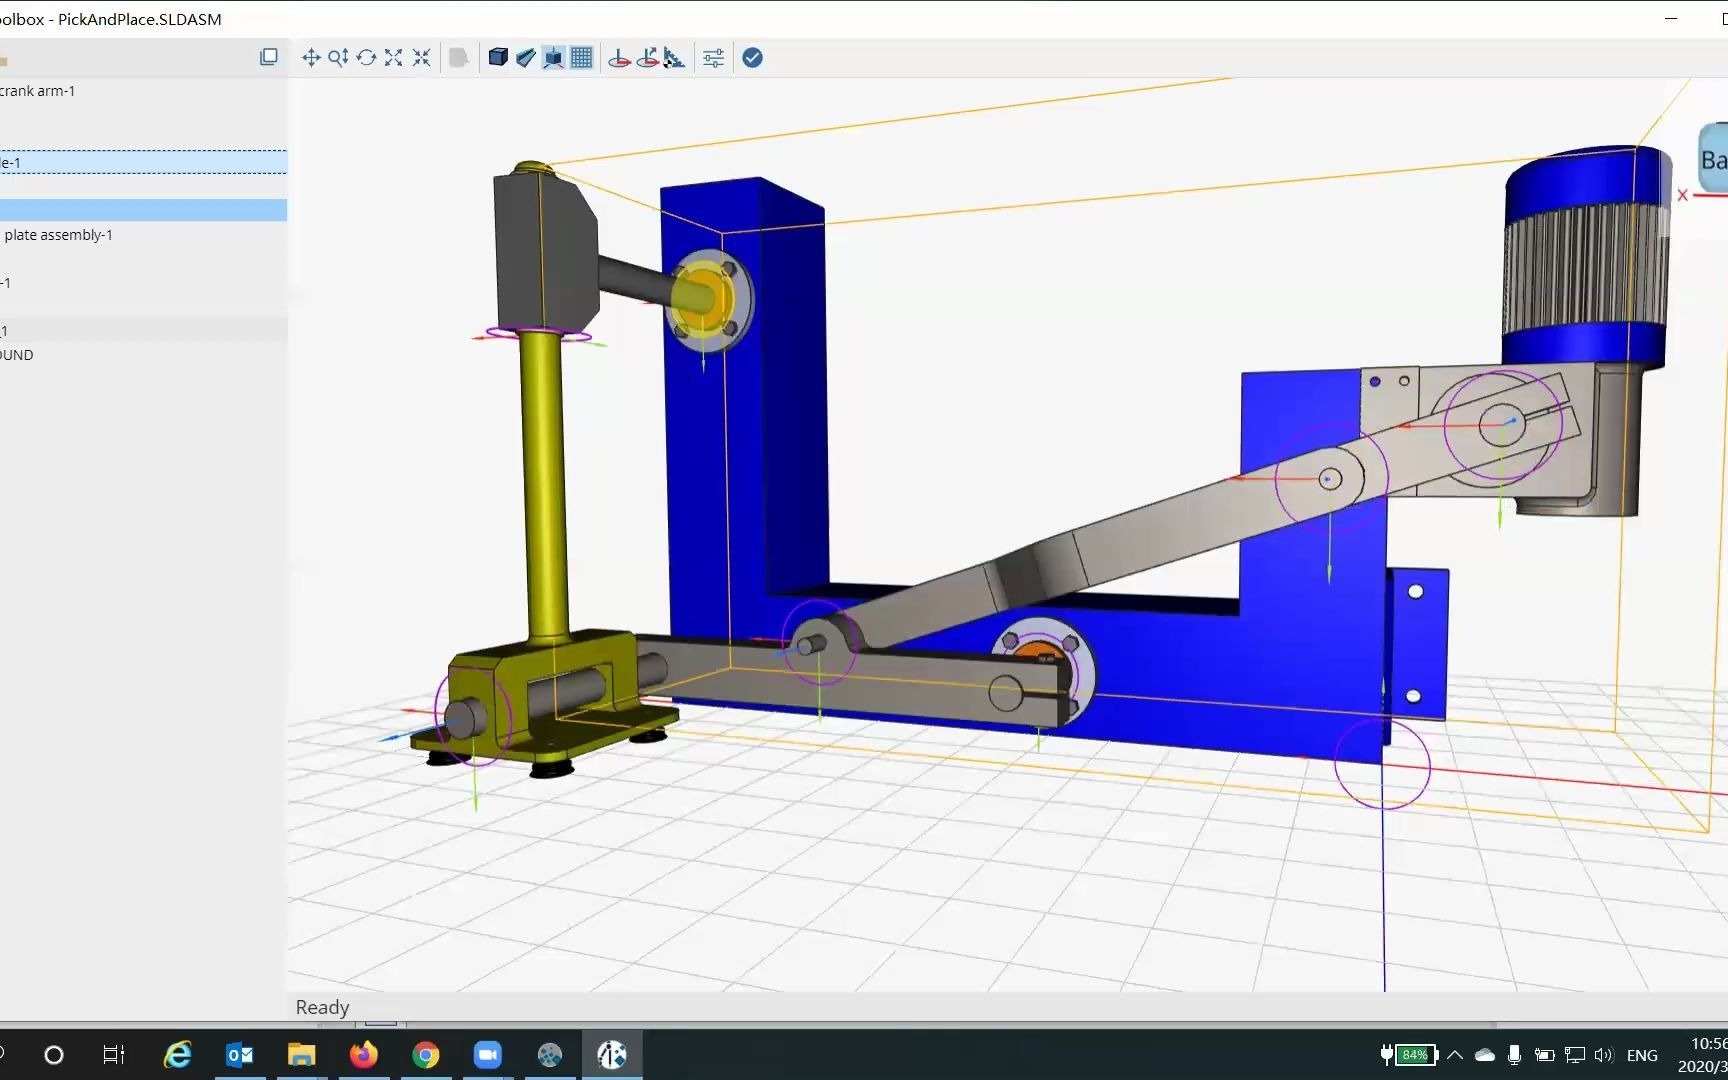Toggle the coordinate frames display button
The image size is (1728, 1080).
[x=553, y=58]
